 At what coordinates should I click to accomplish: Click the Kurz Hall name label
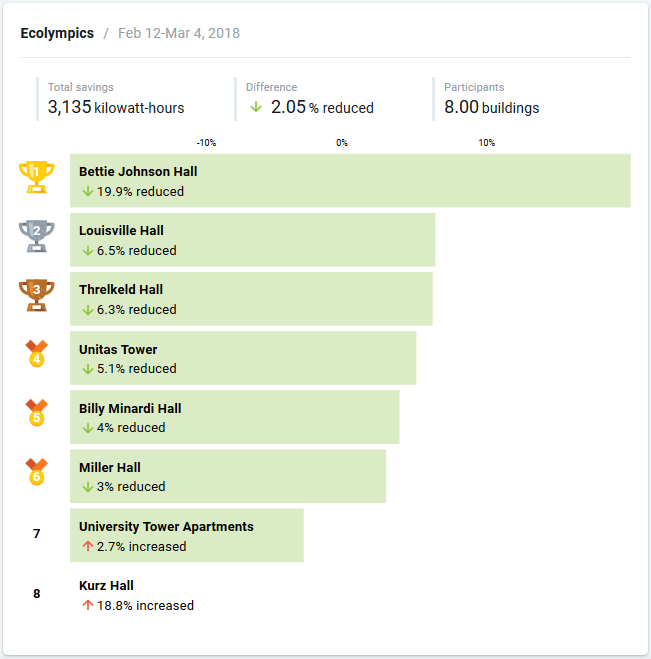click(x=106, y=585)
